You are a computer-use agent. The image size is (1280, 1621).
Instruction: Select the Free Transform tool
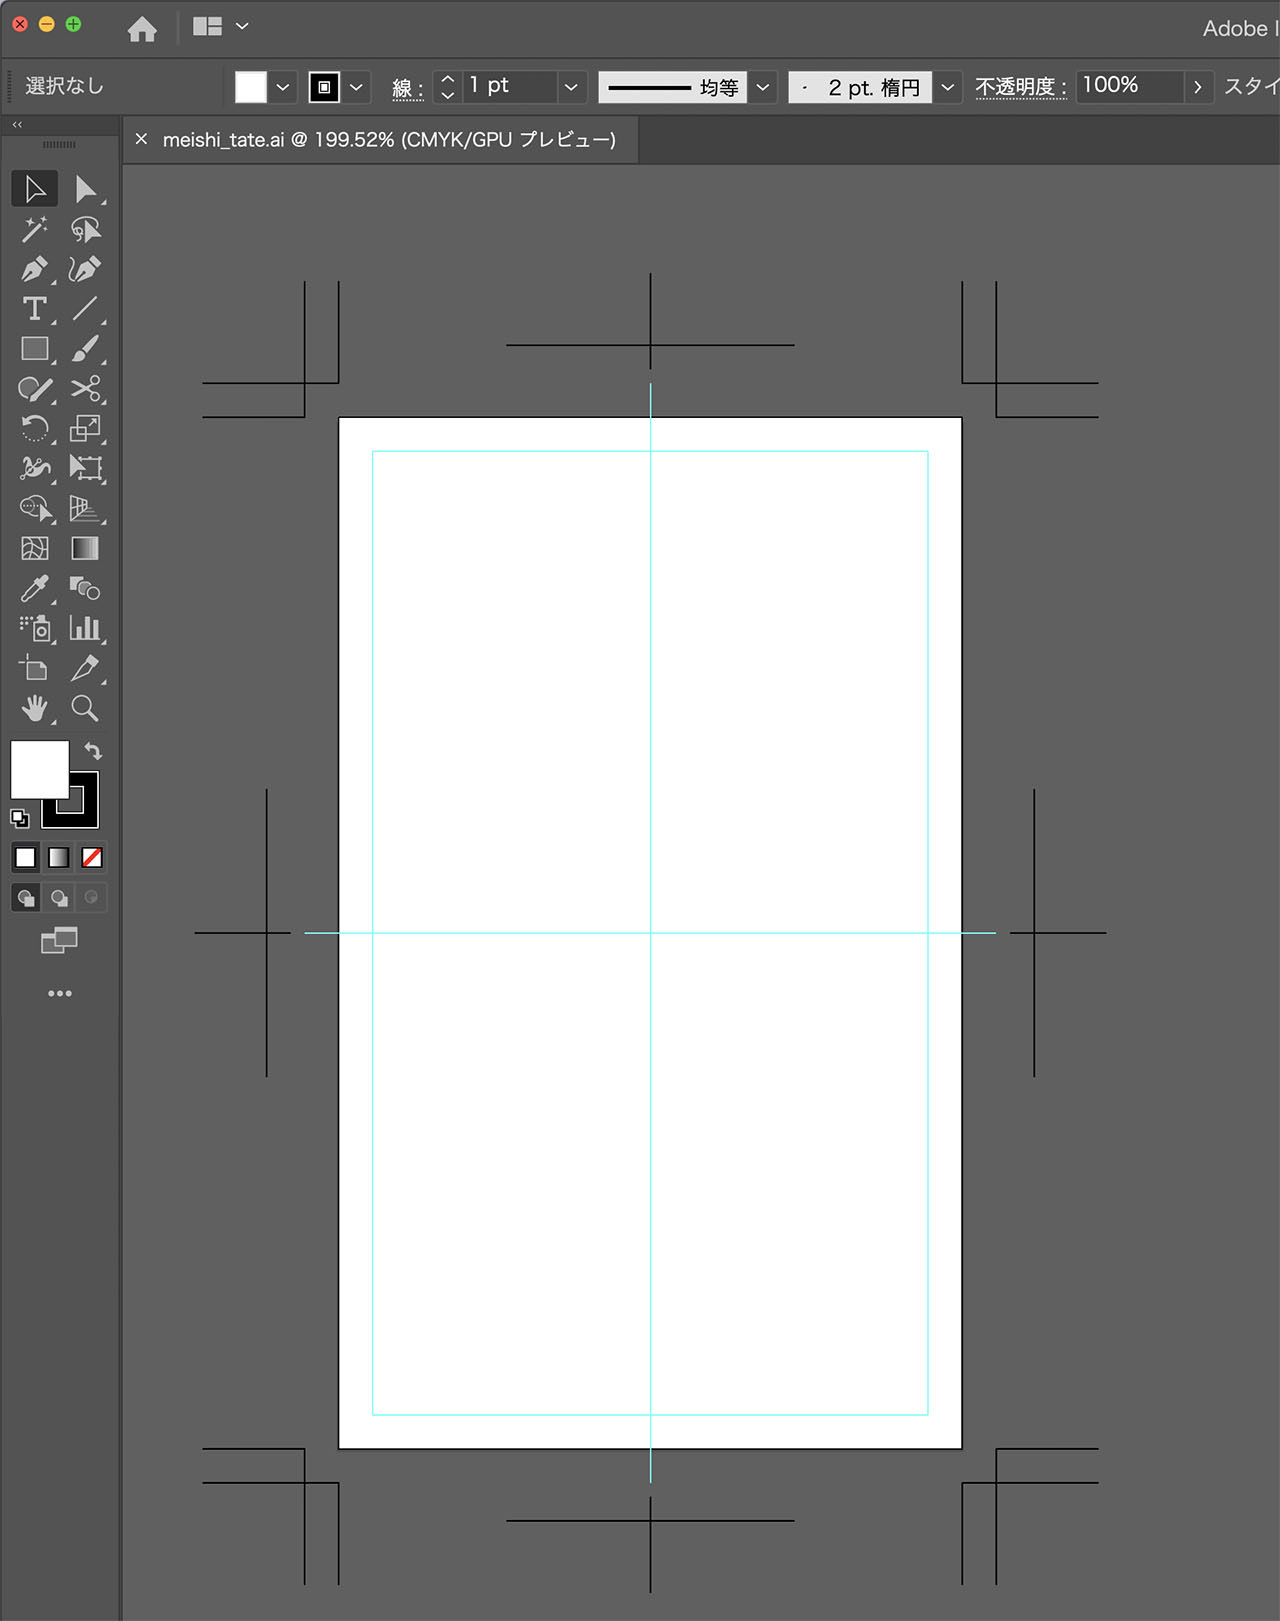pos(85,468)
